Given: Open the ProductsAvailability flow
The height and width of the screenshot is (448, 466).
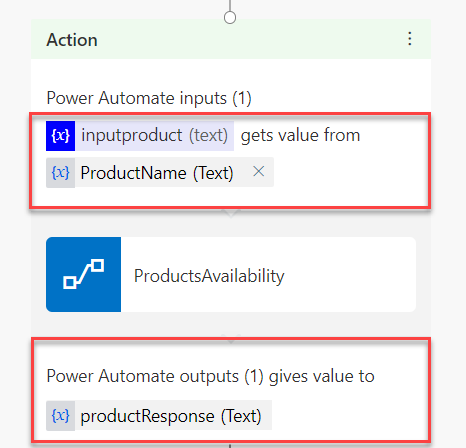Looking at the screenshot, I should pos(231,274).
